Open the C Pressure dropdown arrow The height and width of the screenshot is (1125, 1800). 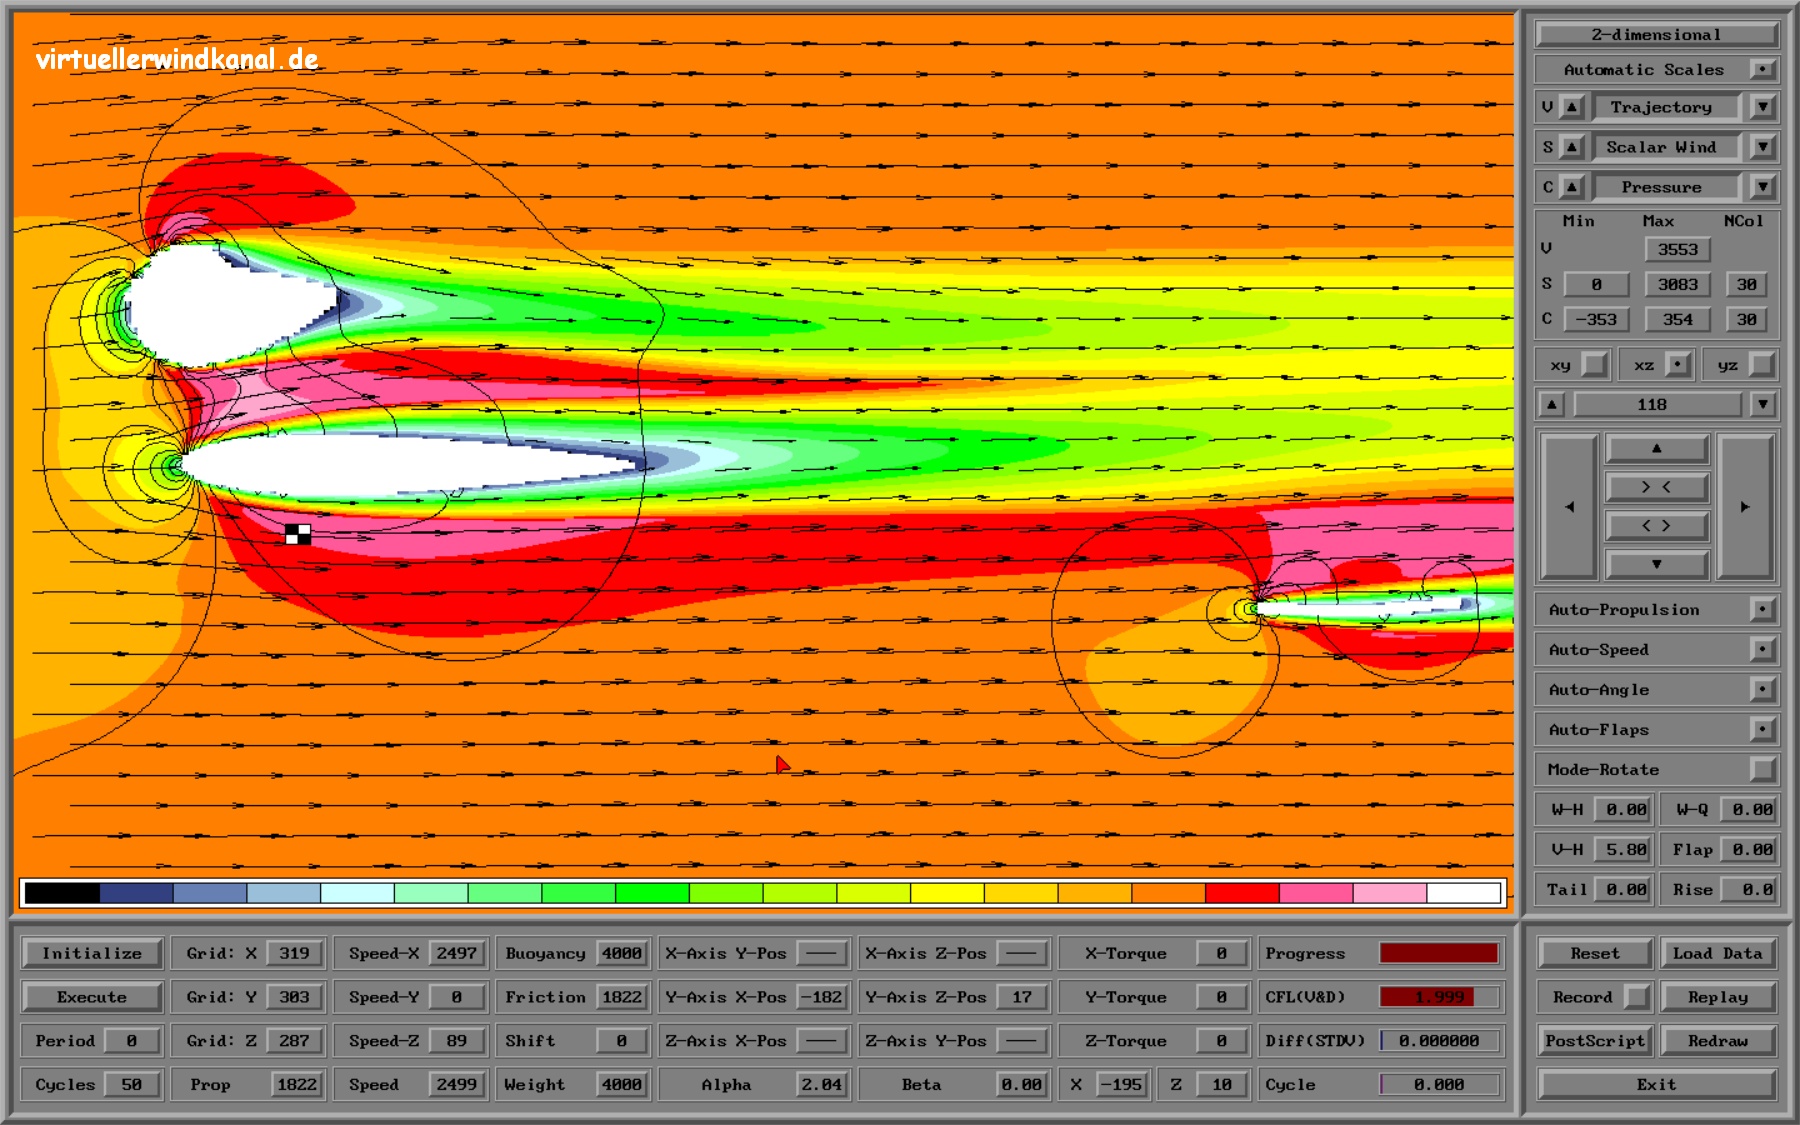coord(1763,187)
